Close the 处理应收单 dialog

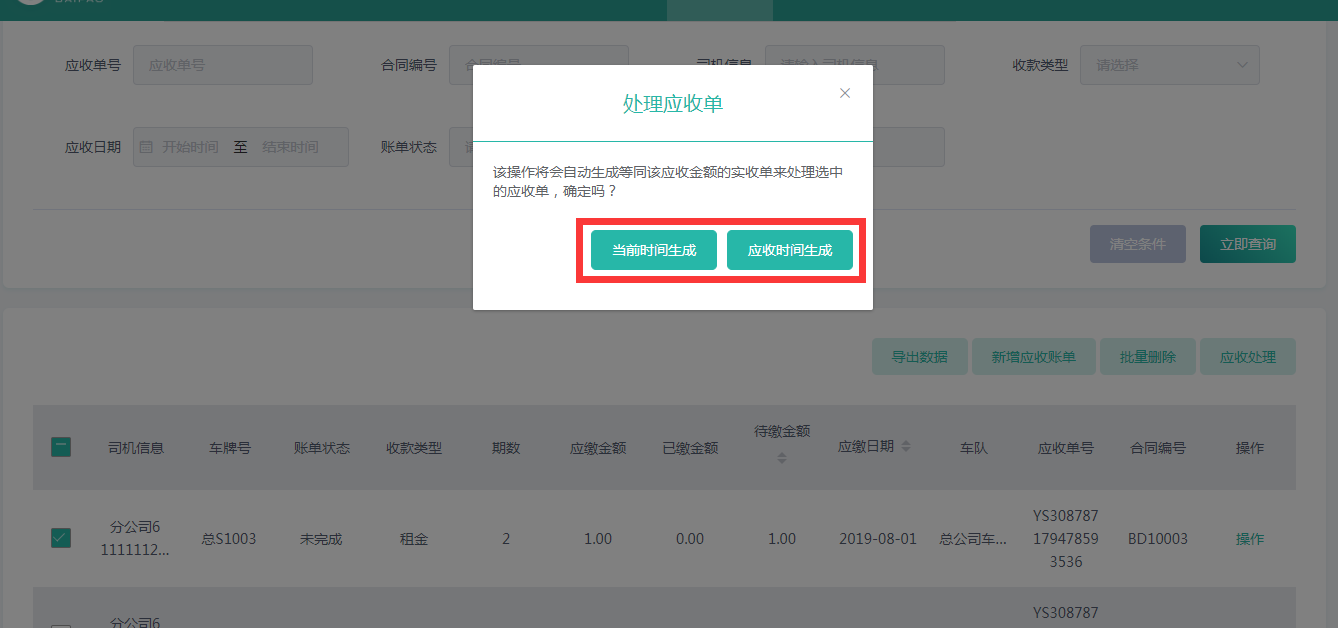[845, 93]
